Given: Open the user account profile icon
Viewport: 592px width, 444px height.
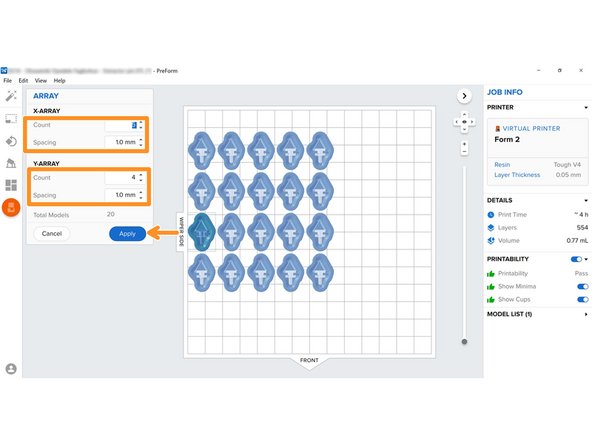Looking at the screenshot, I should click(x=11, y=368).
